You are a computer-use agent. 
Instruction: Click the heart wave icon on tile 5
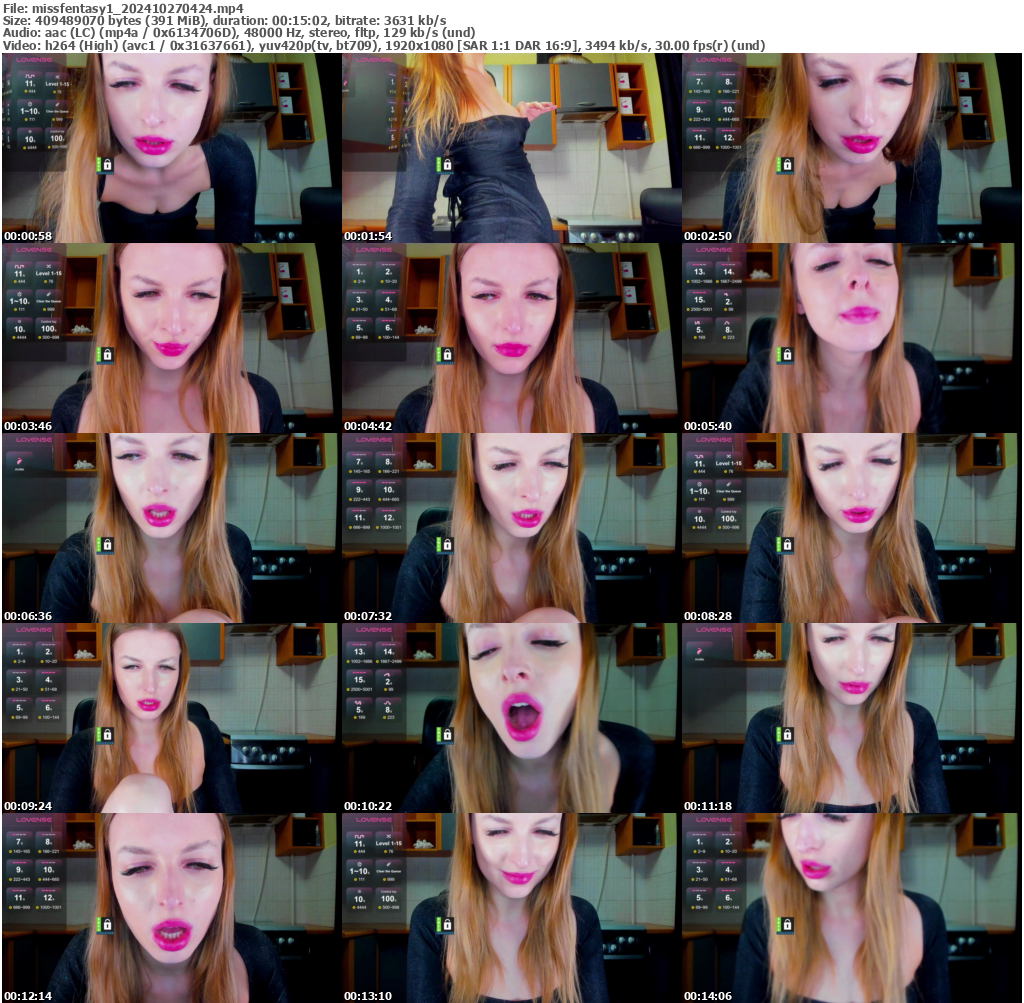tap(697, 322)
